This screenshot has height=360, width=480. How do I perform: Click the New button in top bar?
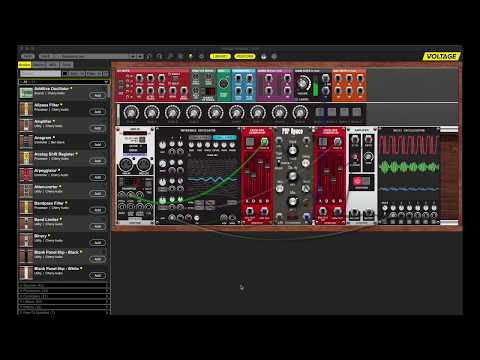pos(28,56)
